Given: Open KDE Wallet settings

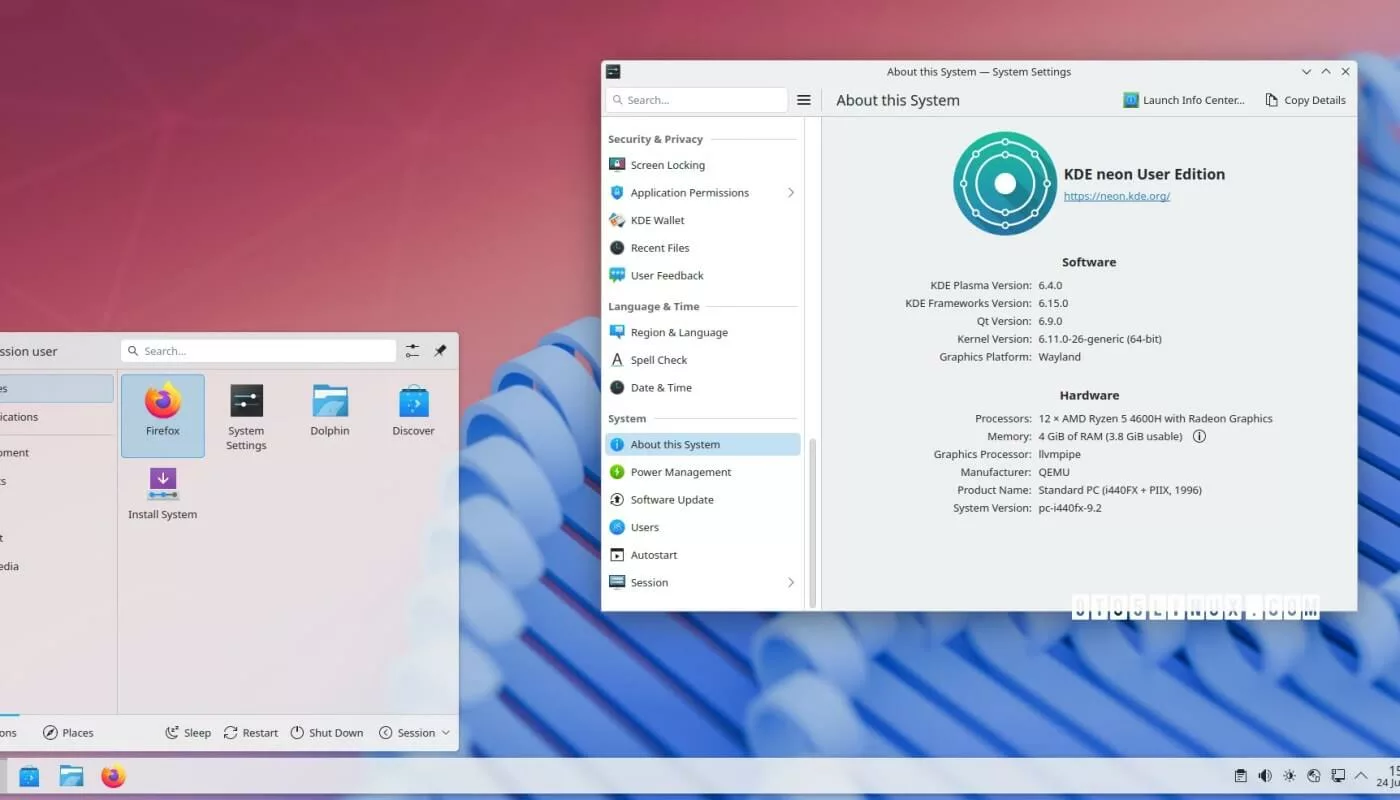Looking at the screenshot, I should [703, 220].
